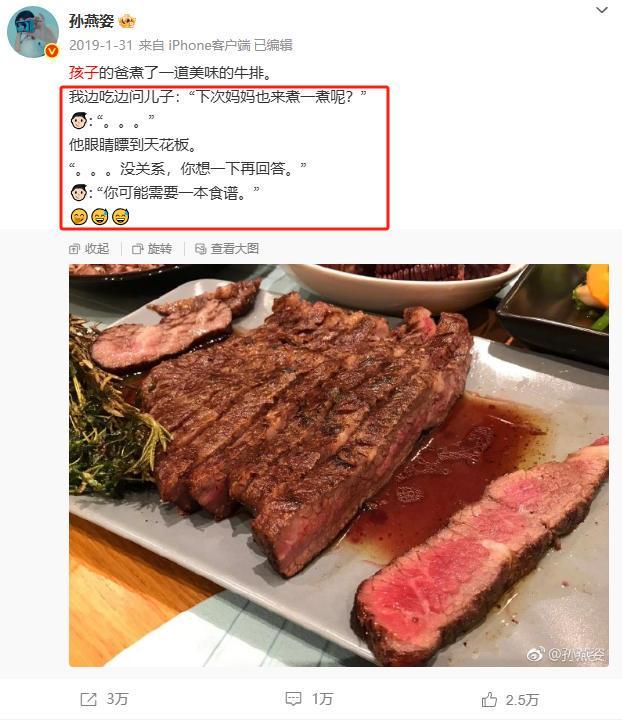Rotate the photo with 旋转
This screenshot has height=720, width=622.
152,249
